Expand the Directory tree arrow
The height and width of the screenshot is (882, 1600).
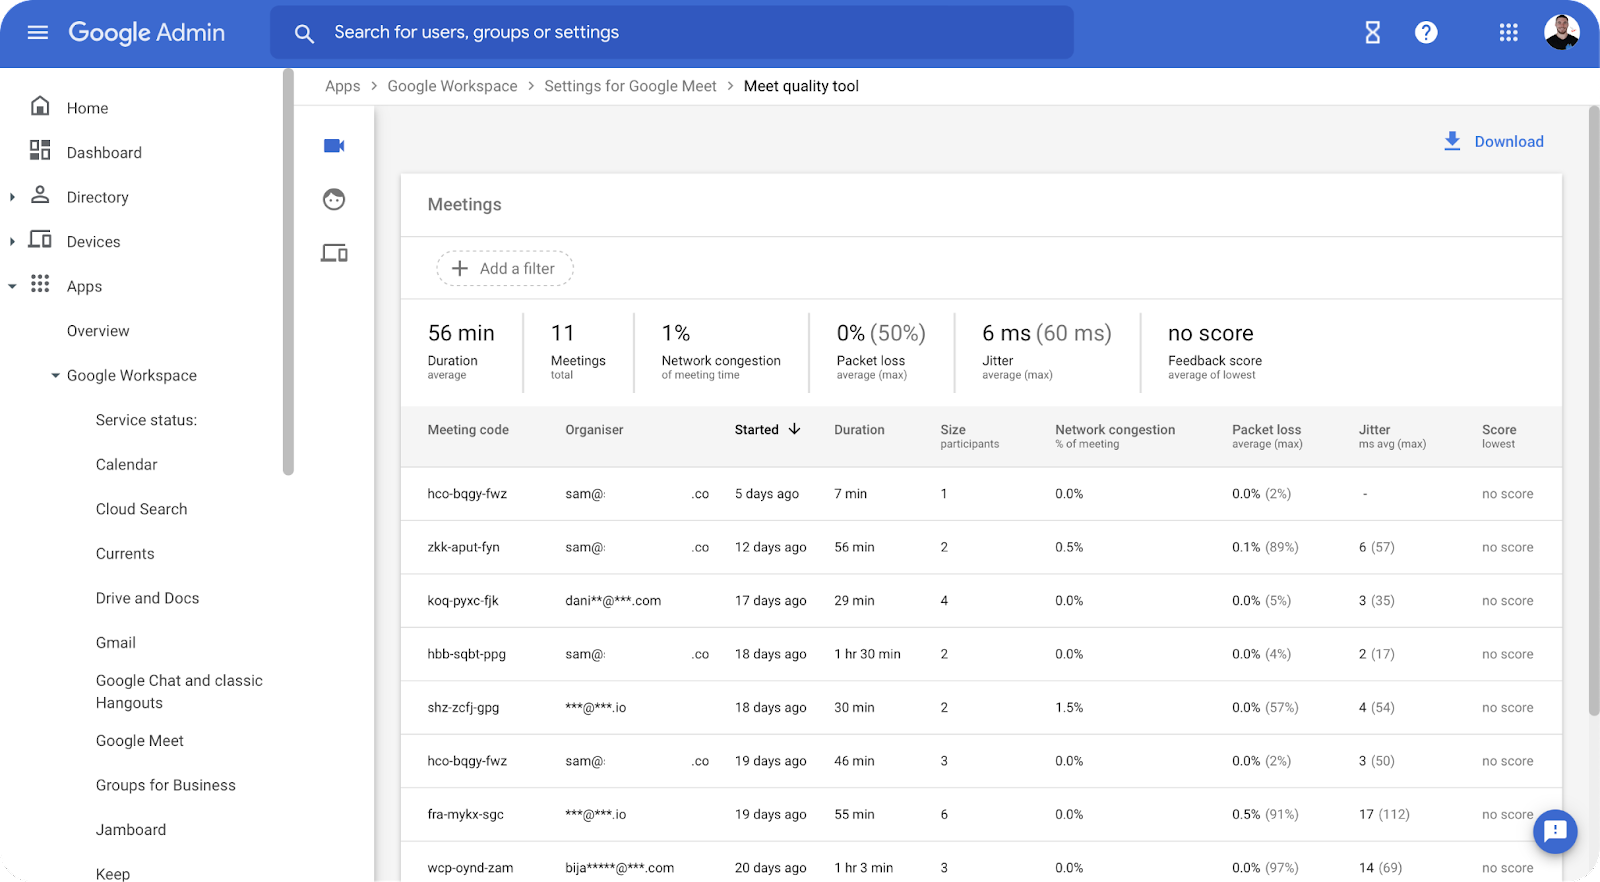pos(12,197)
